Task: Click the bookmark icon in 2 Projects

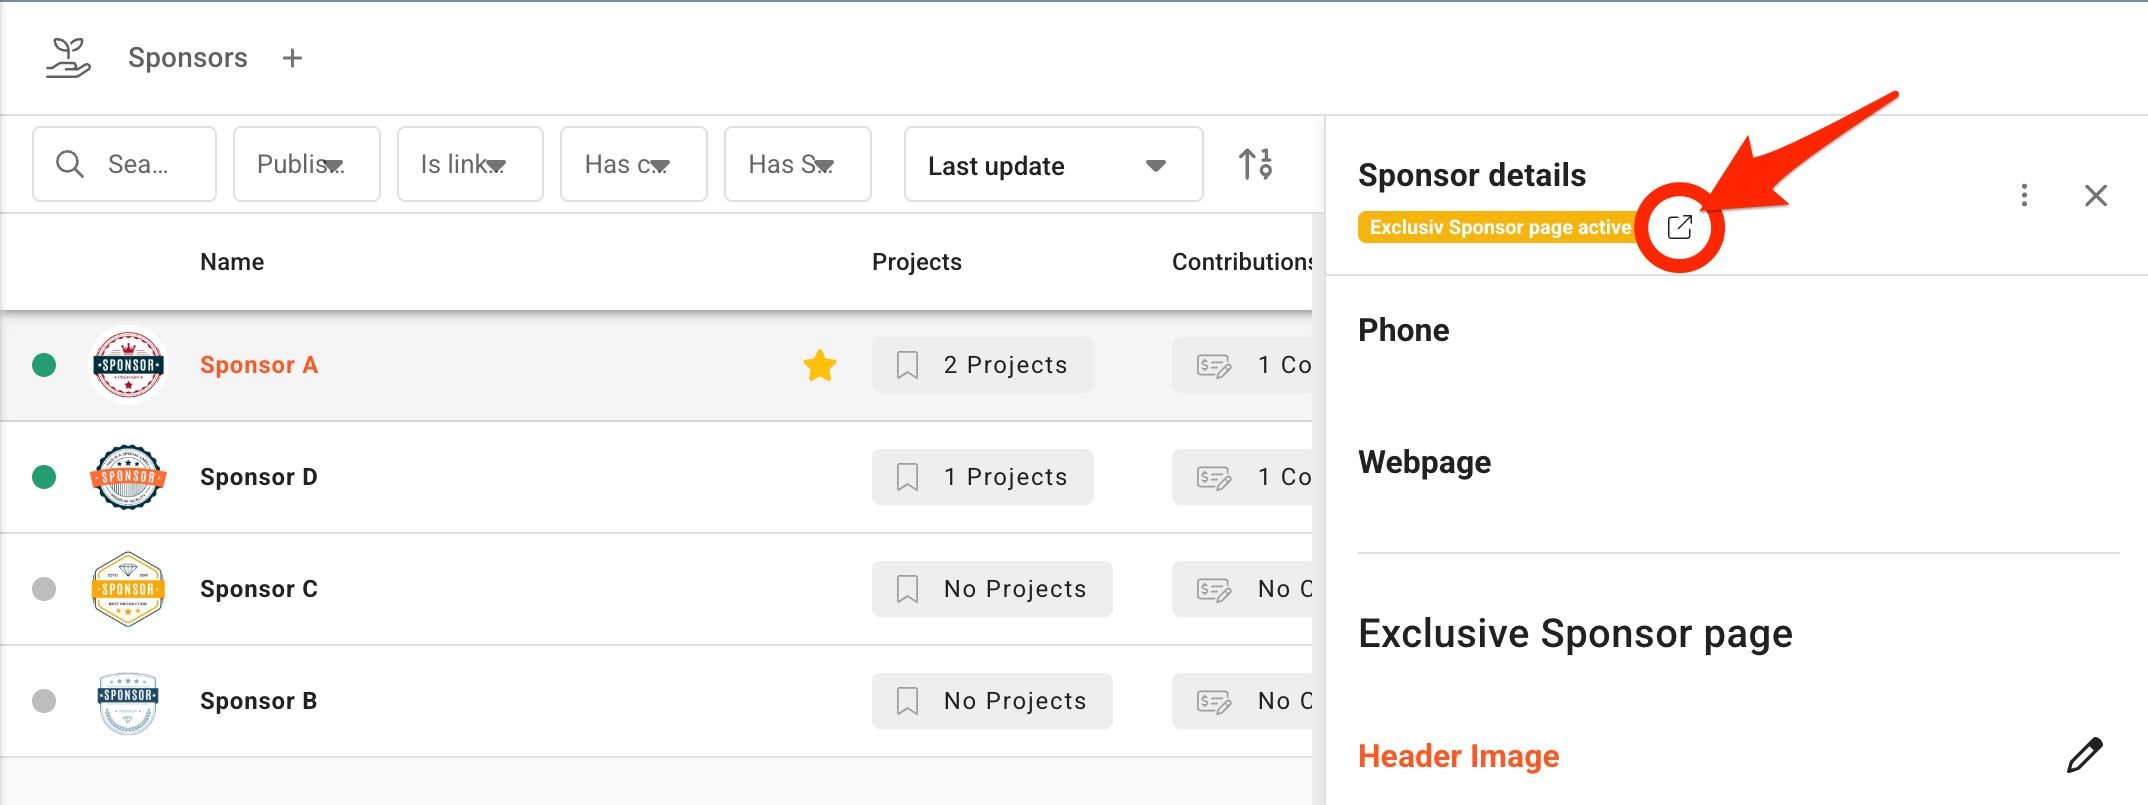Action: coord(907,365)
